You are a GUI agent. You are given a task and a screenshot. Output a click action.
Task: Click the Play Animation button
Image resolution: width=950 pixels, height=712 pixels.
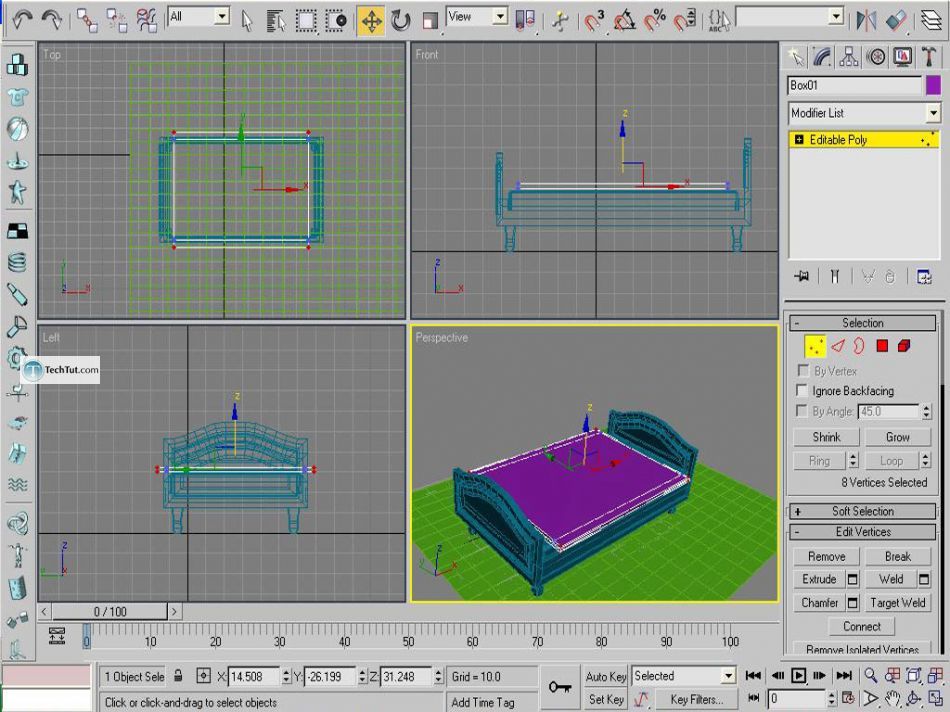pyautogui.click(x=799, y=675)
